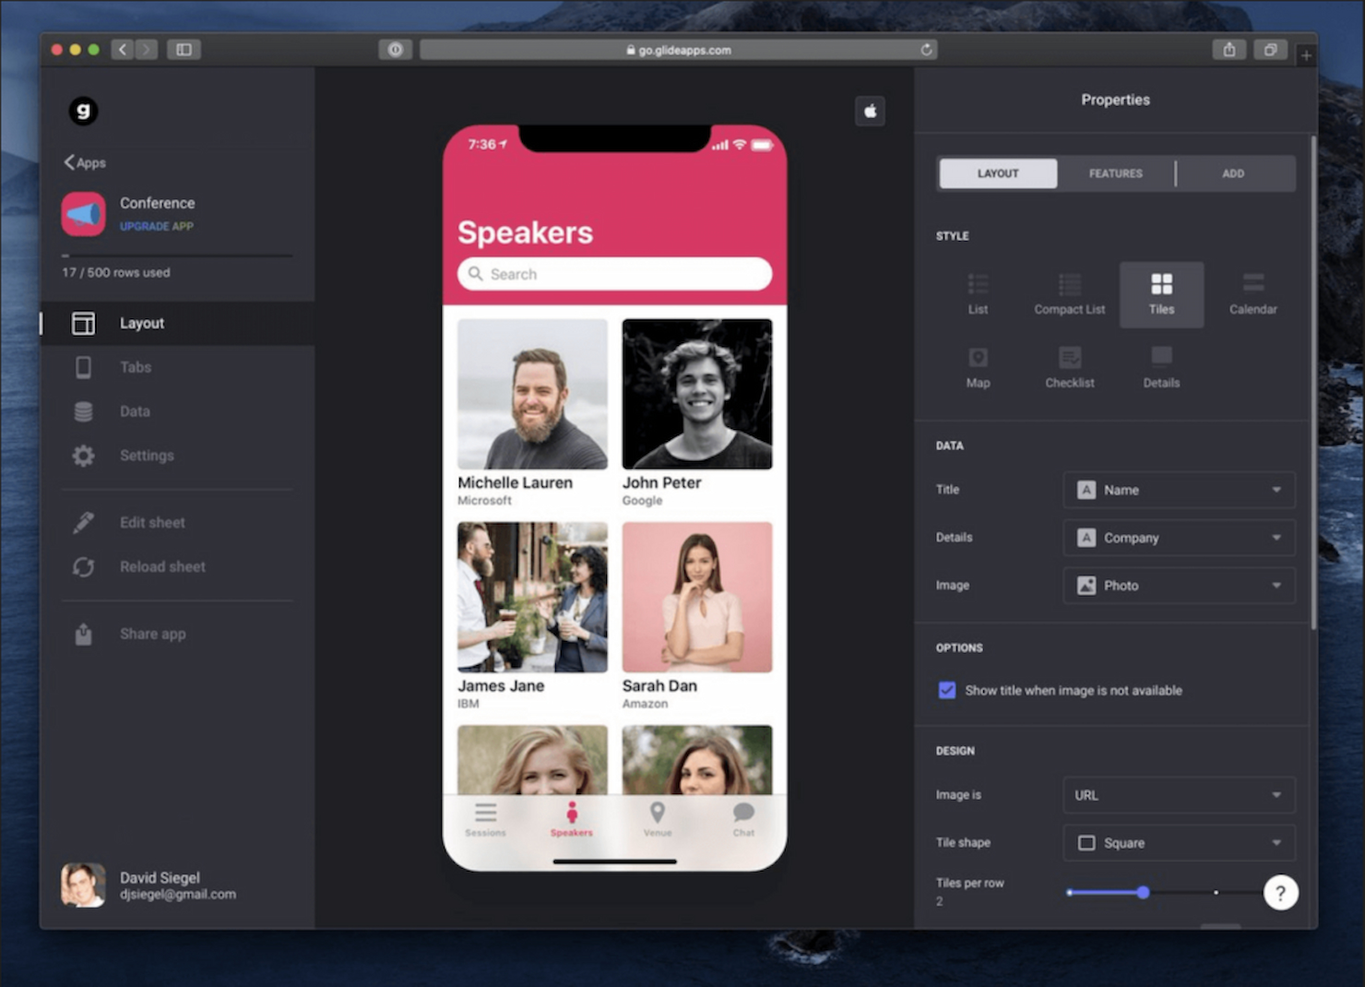Image resolution: width=1365 pixels, height=987 pixels.
Task: Open the Chat tab in phone preview
Action: pos(743,818)
